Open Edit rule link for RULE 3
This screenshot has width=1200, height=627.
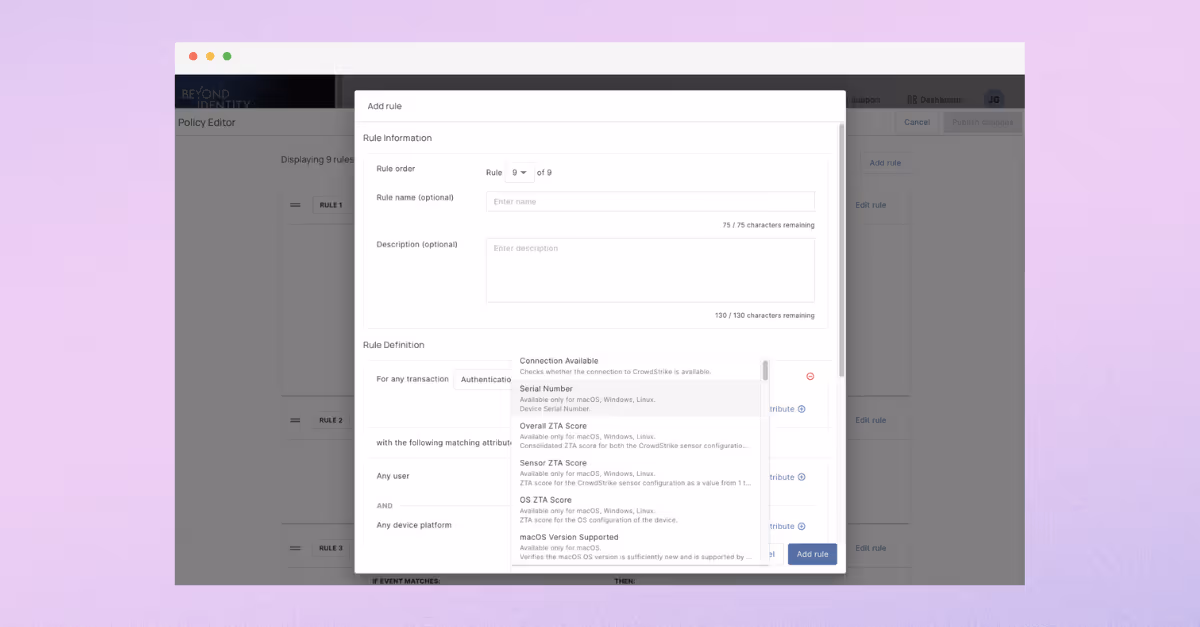coord(870,548)
